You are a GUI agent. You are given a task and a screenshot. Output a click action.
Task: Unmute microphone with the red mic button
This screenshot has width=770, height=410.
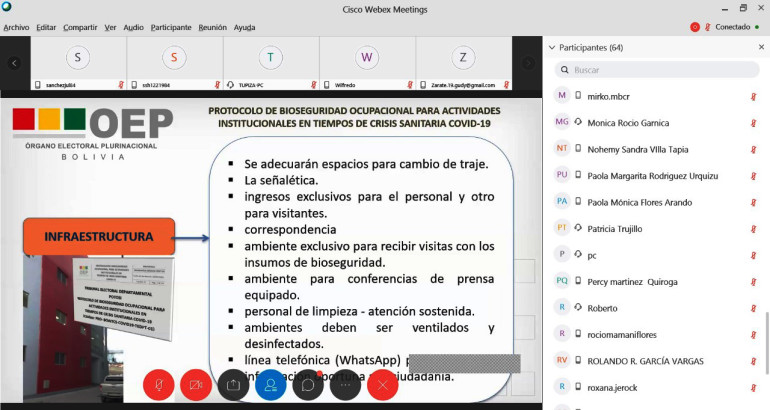[158, 384]
